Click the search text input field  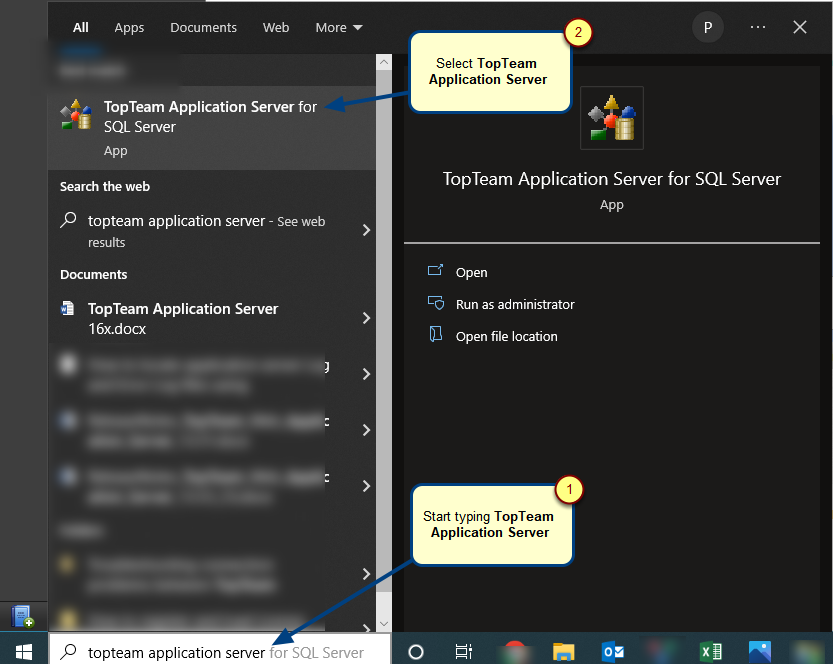click(x=220, y=649)
